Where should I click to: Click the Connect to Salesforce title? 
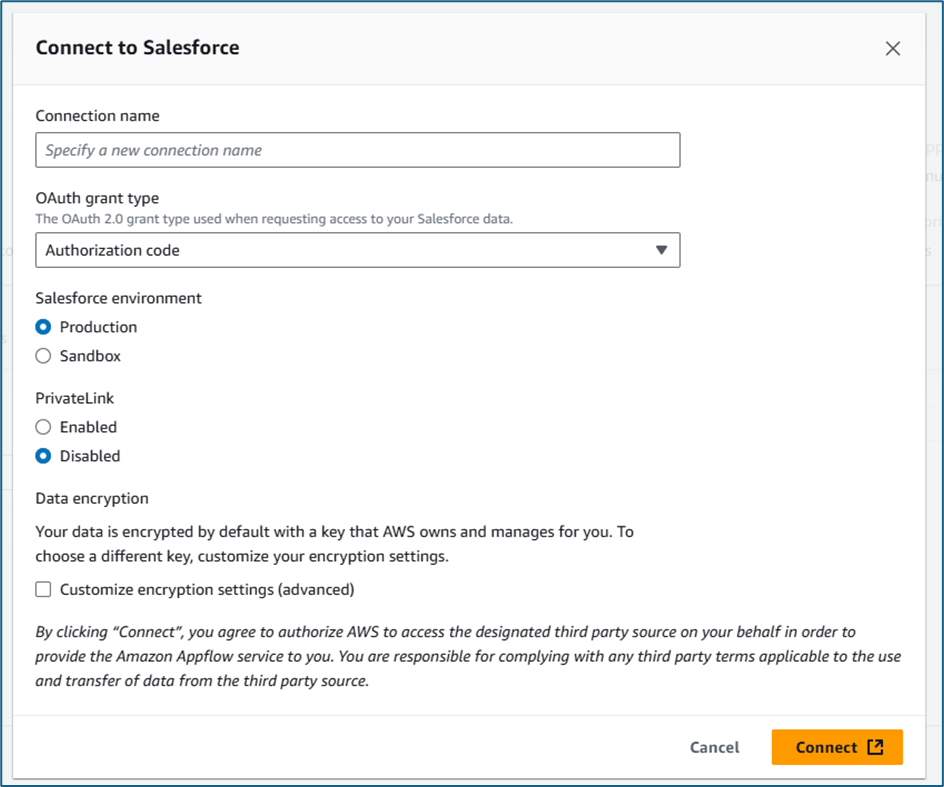(x=137, y=48)
